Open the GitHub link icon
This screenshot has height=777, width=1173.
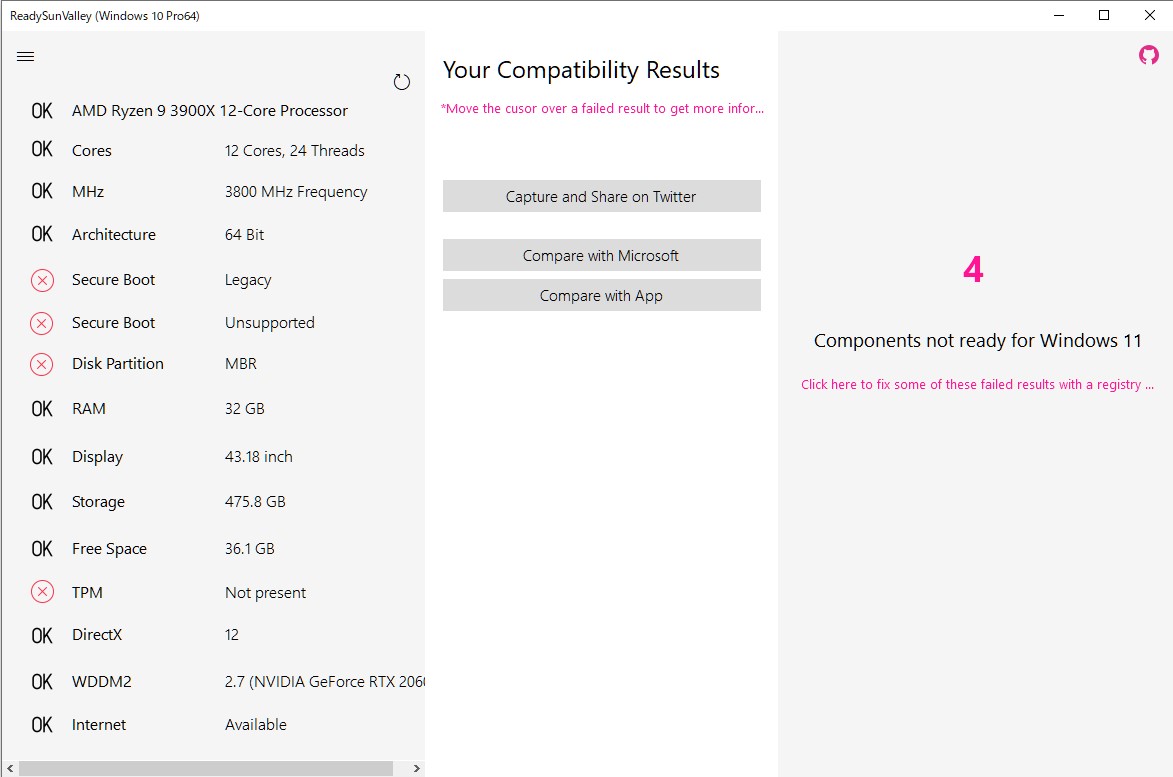pos(1149,55)
